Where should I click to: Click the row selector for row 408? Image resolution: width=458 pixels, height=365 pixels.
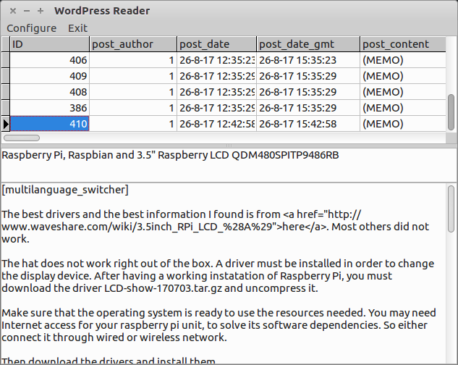[5, 92]
